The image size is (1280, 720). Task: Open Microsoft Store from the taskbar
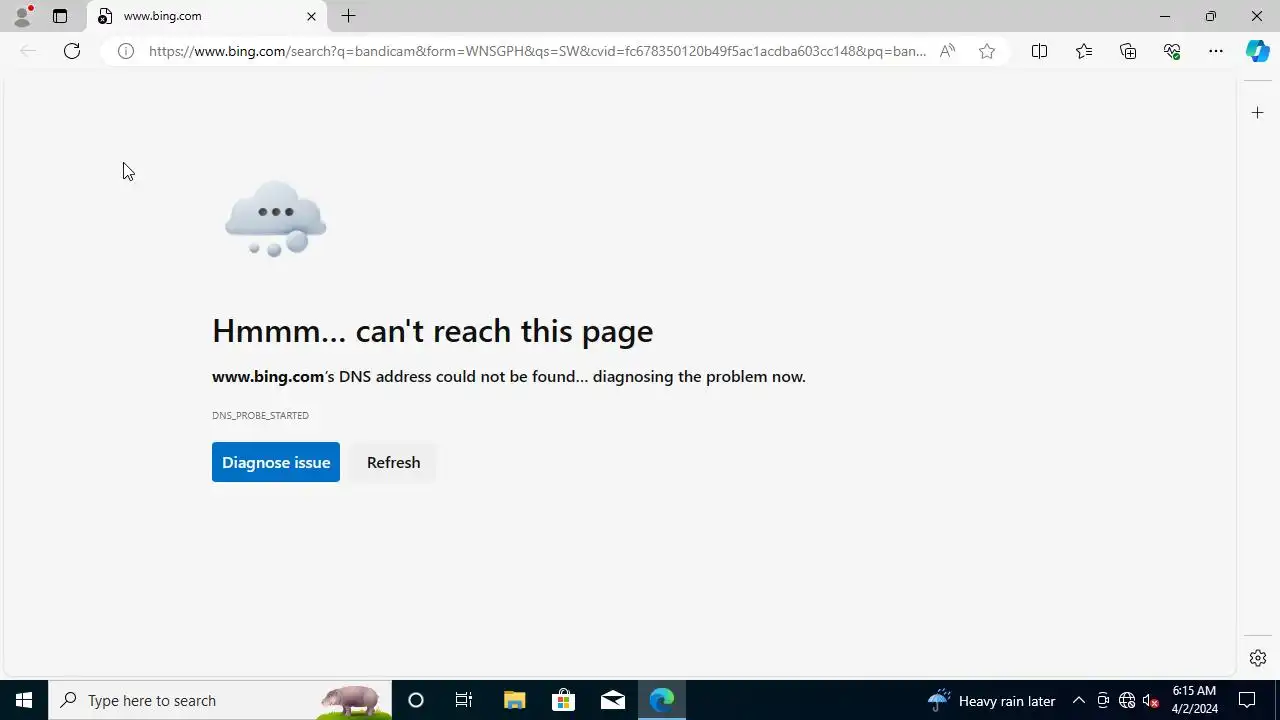point(563,700)
